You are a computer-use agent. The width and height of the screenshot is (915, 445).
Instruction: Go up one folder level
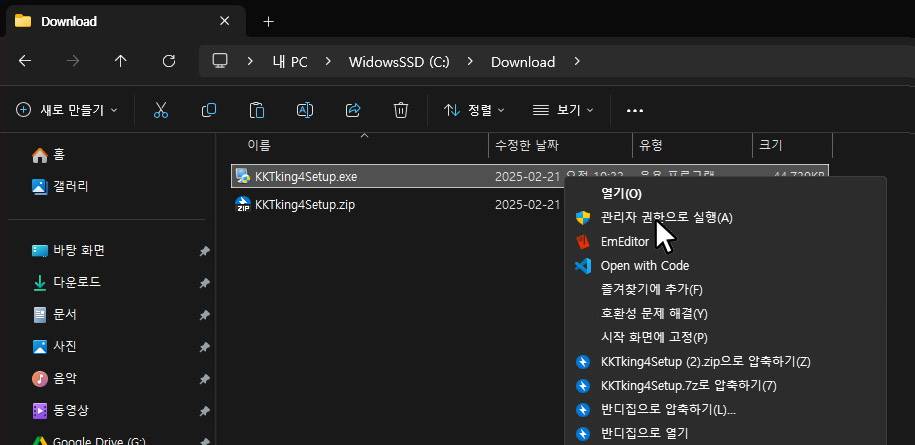tap(121, 61)
